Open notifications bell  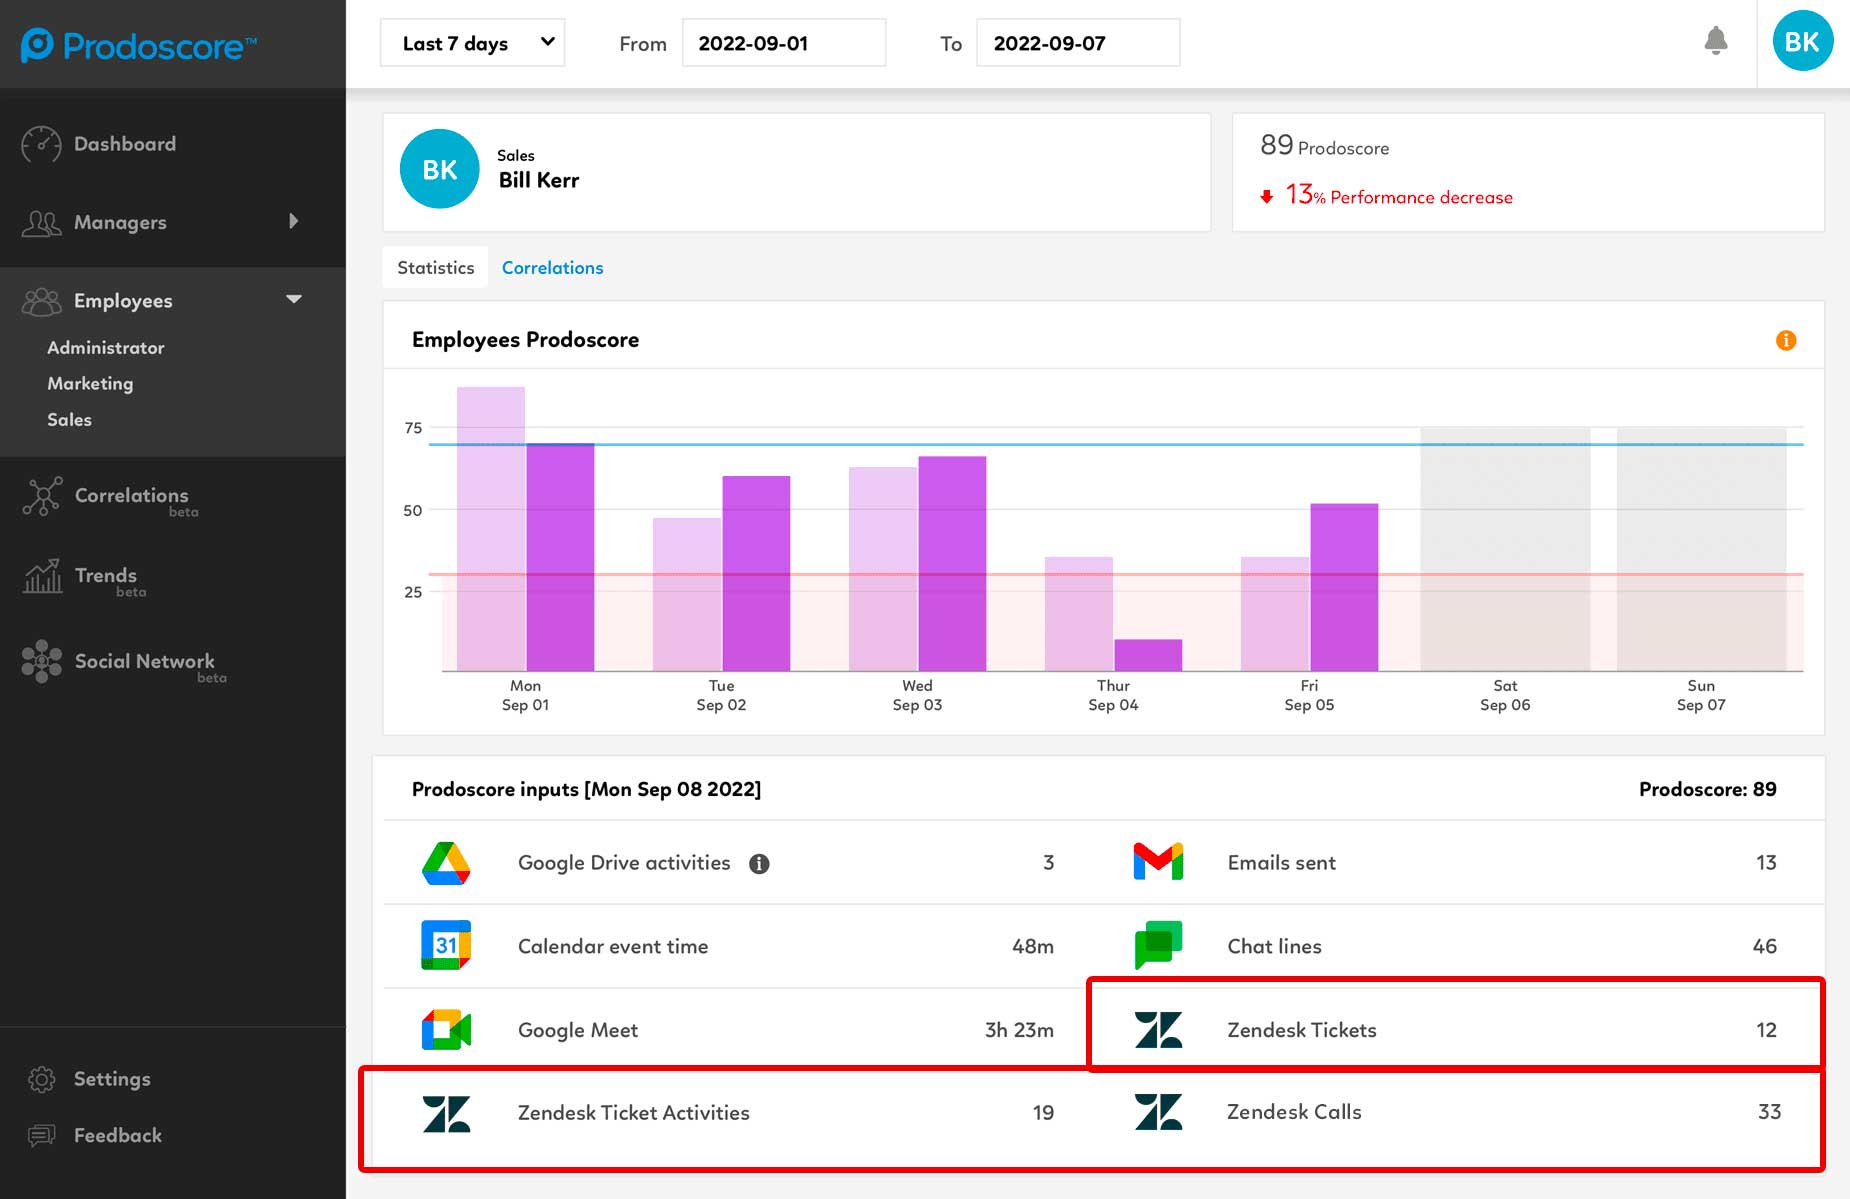coord(1716,41)
